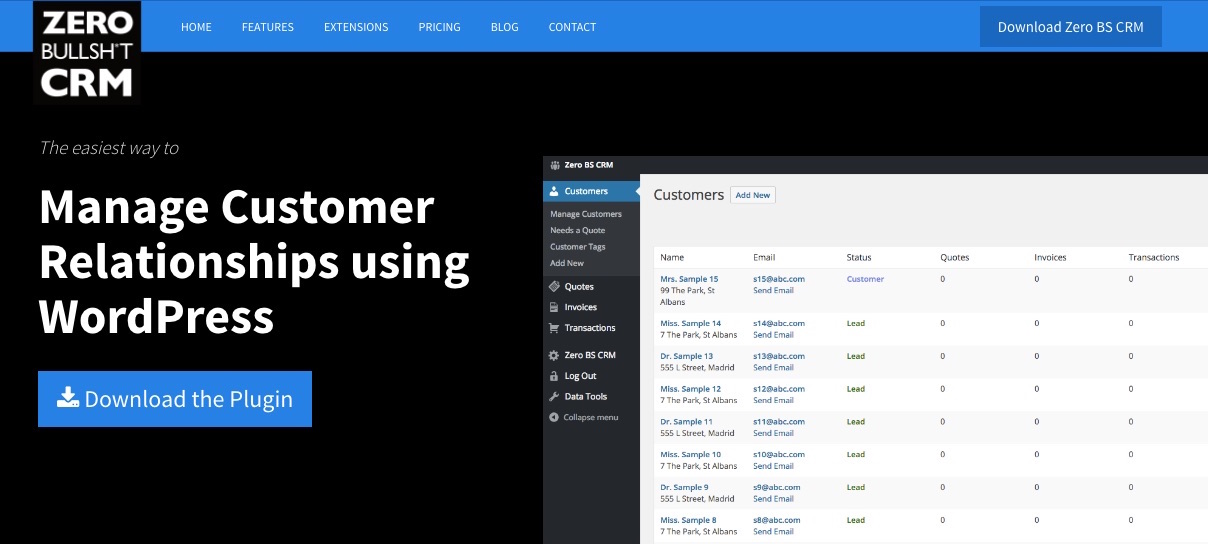
Task: Click the download icon in the Plugin button
Action: pos(67,398)
